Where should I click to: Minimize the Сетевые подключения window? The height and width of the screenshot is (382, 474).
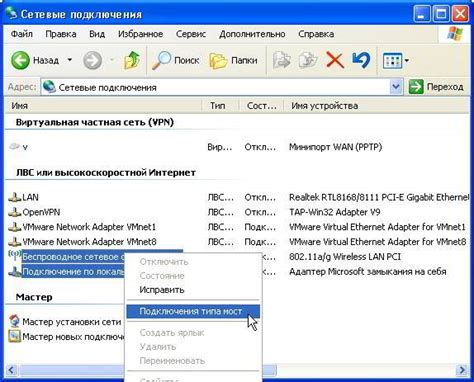(421, 14)
